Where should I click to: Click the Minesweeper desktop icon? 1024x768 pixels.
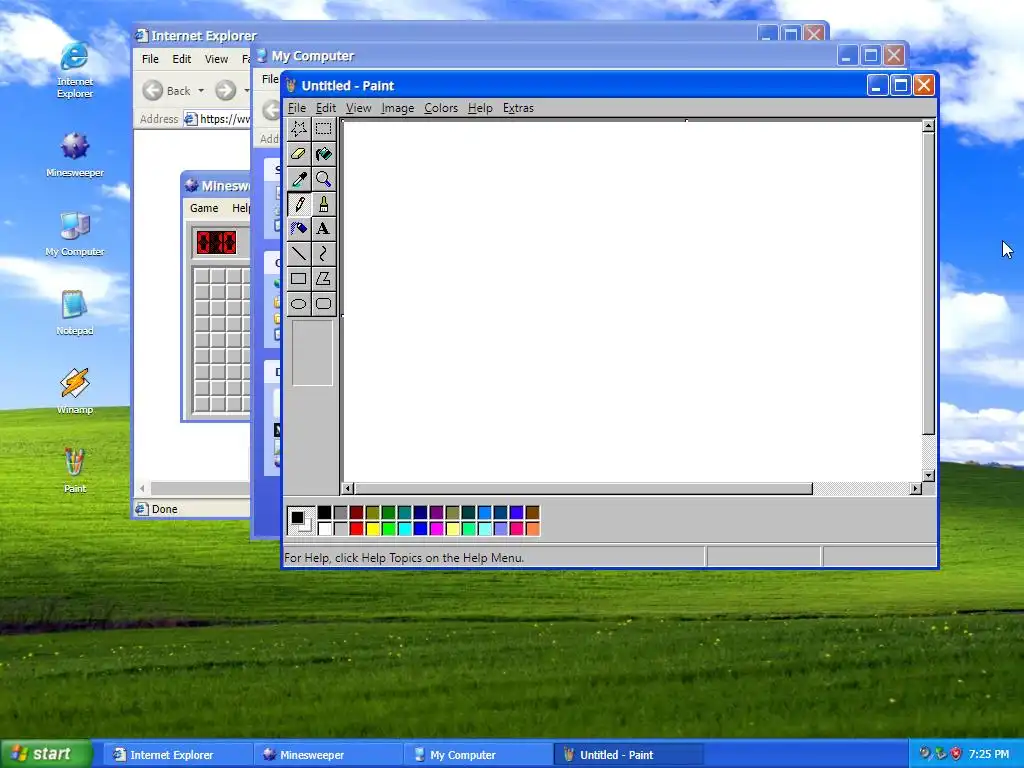[74, 154]
